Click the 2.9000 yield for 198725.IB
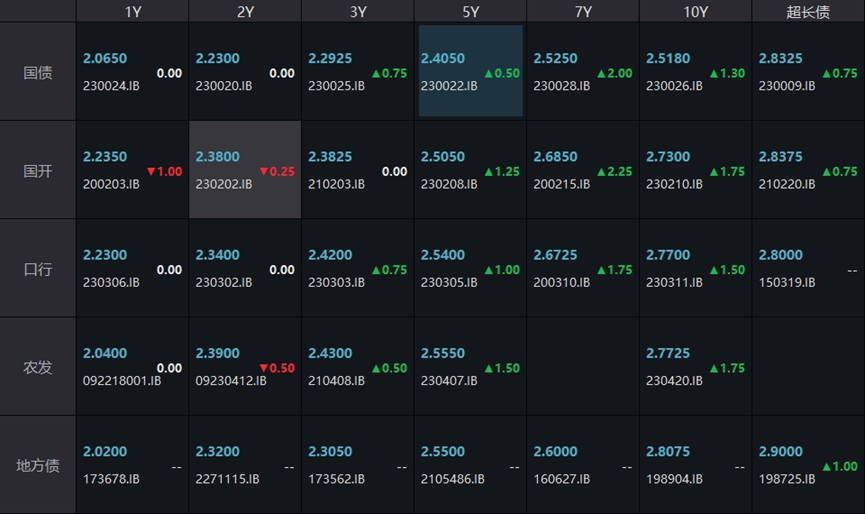The image size is (865, 514). 780,452
